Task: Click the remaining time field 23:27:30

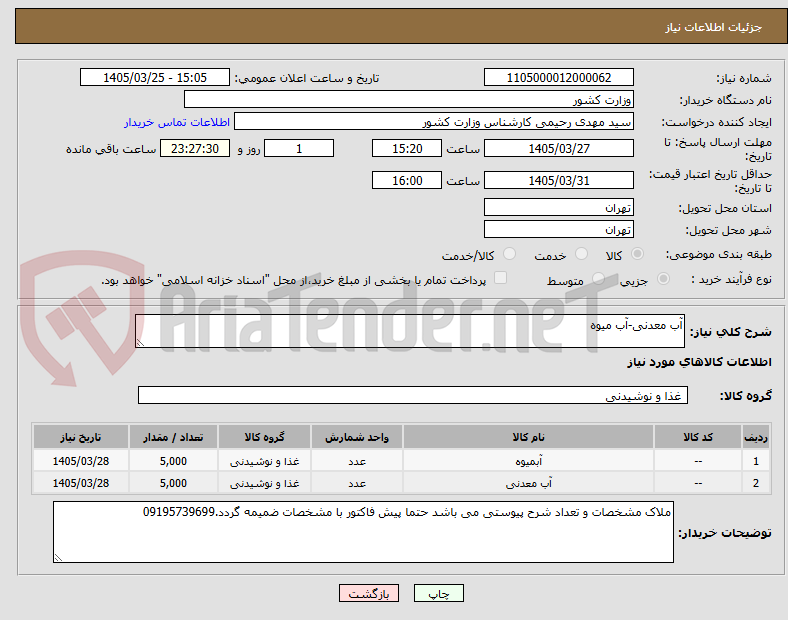Action: [x=195, y=148]
